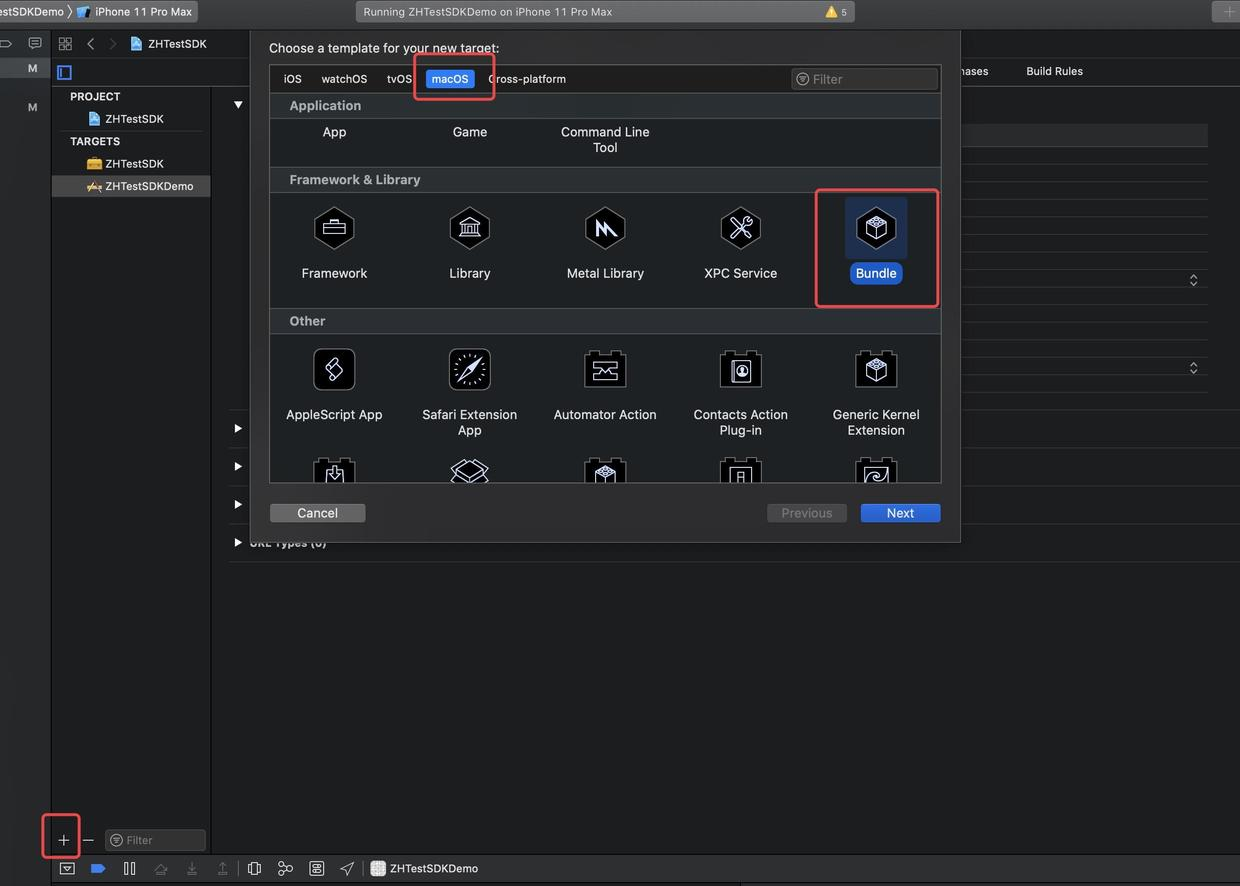The image size is (1240, 886).
Task: Go back with the editor's left chevron
Action: click(91, 44)
